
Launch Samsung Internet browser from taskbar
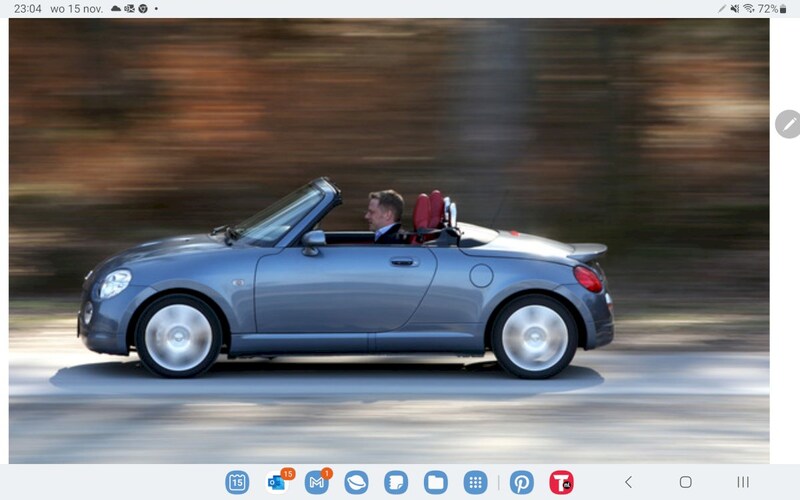click(x=356, y=482)
